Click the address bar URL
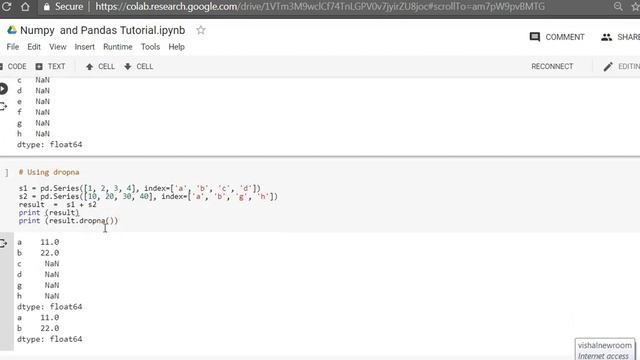This screenshot has width=640, height=360. point(320,7)
